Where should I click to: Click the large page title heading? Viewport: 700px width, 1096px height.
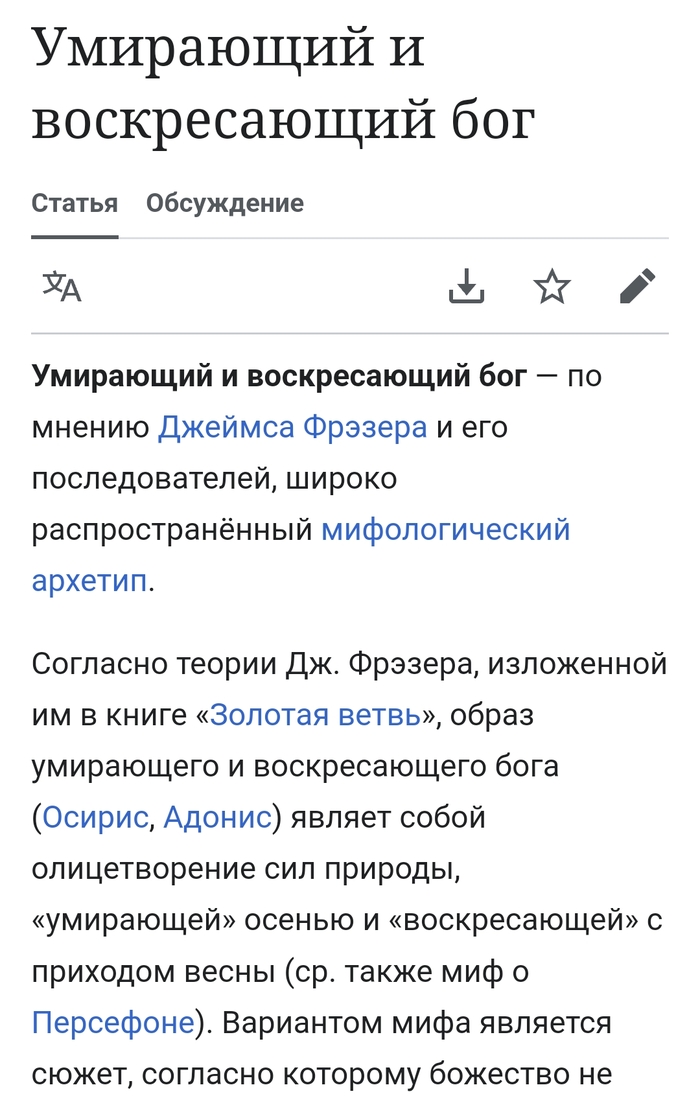click(x=283, y=84)
